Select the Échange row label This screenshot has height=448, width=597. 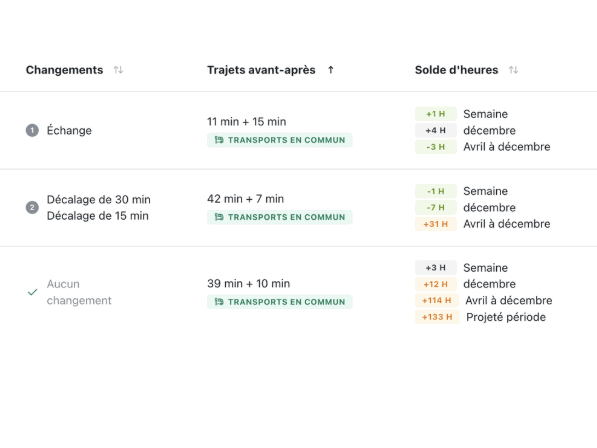pos(69,131)
